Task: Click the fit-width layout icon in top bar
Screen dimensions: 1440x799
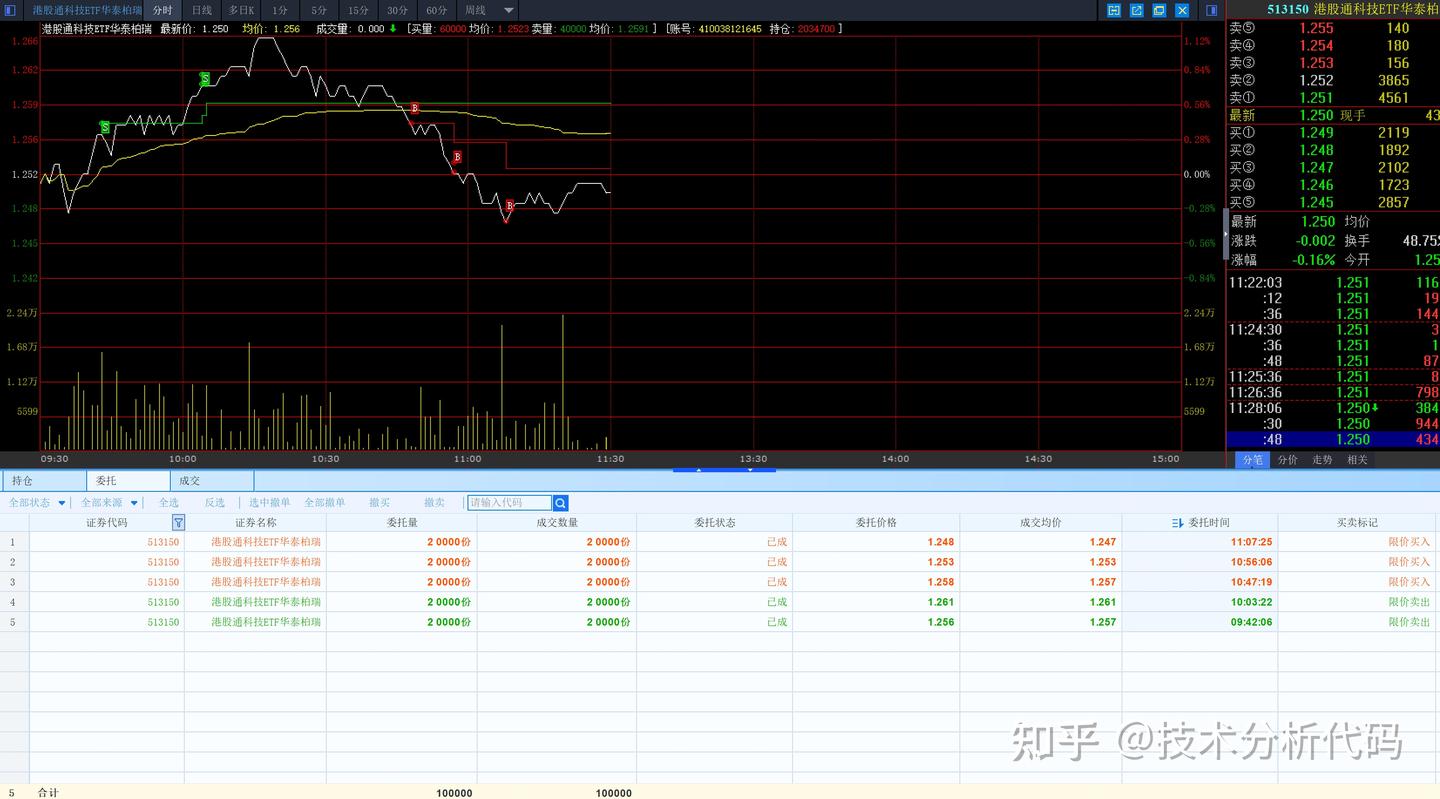Action: click(1114, 10)
